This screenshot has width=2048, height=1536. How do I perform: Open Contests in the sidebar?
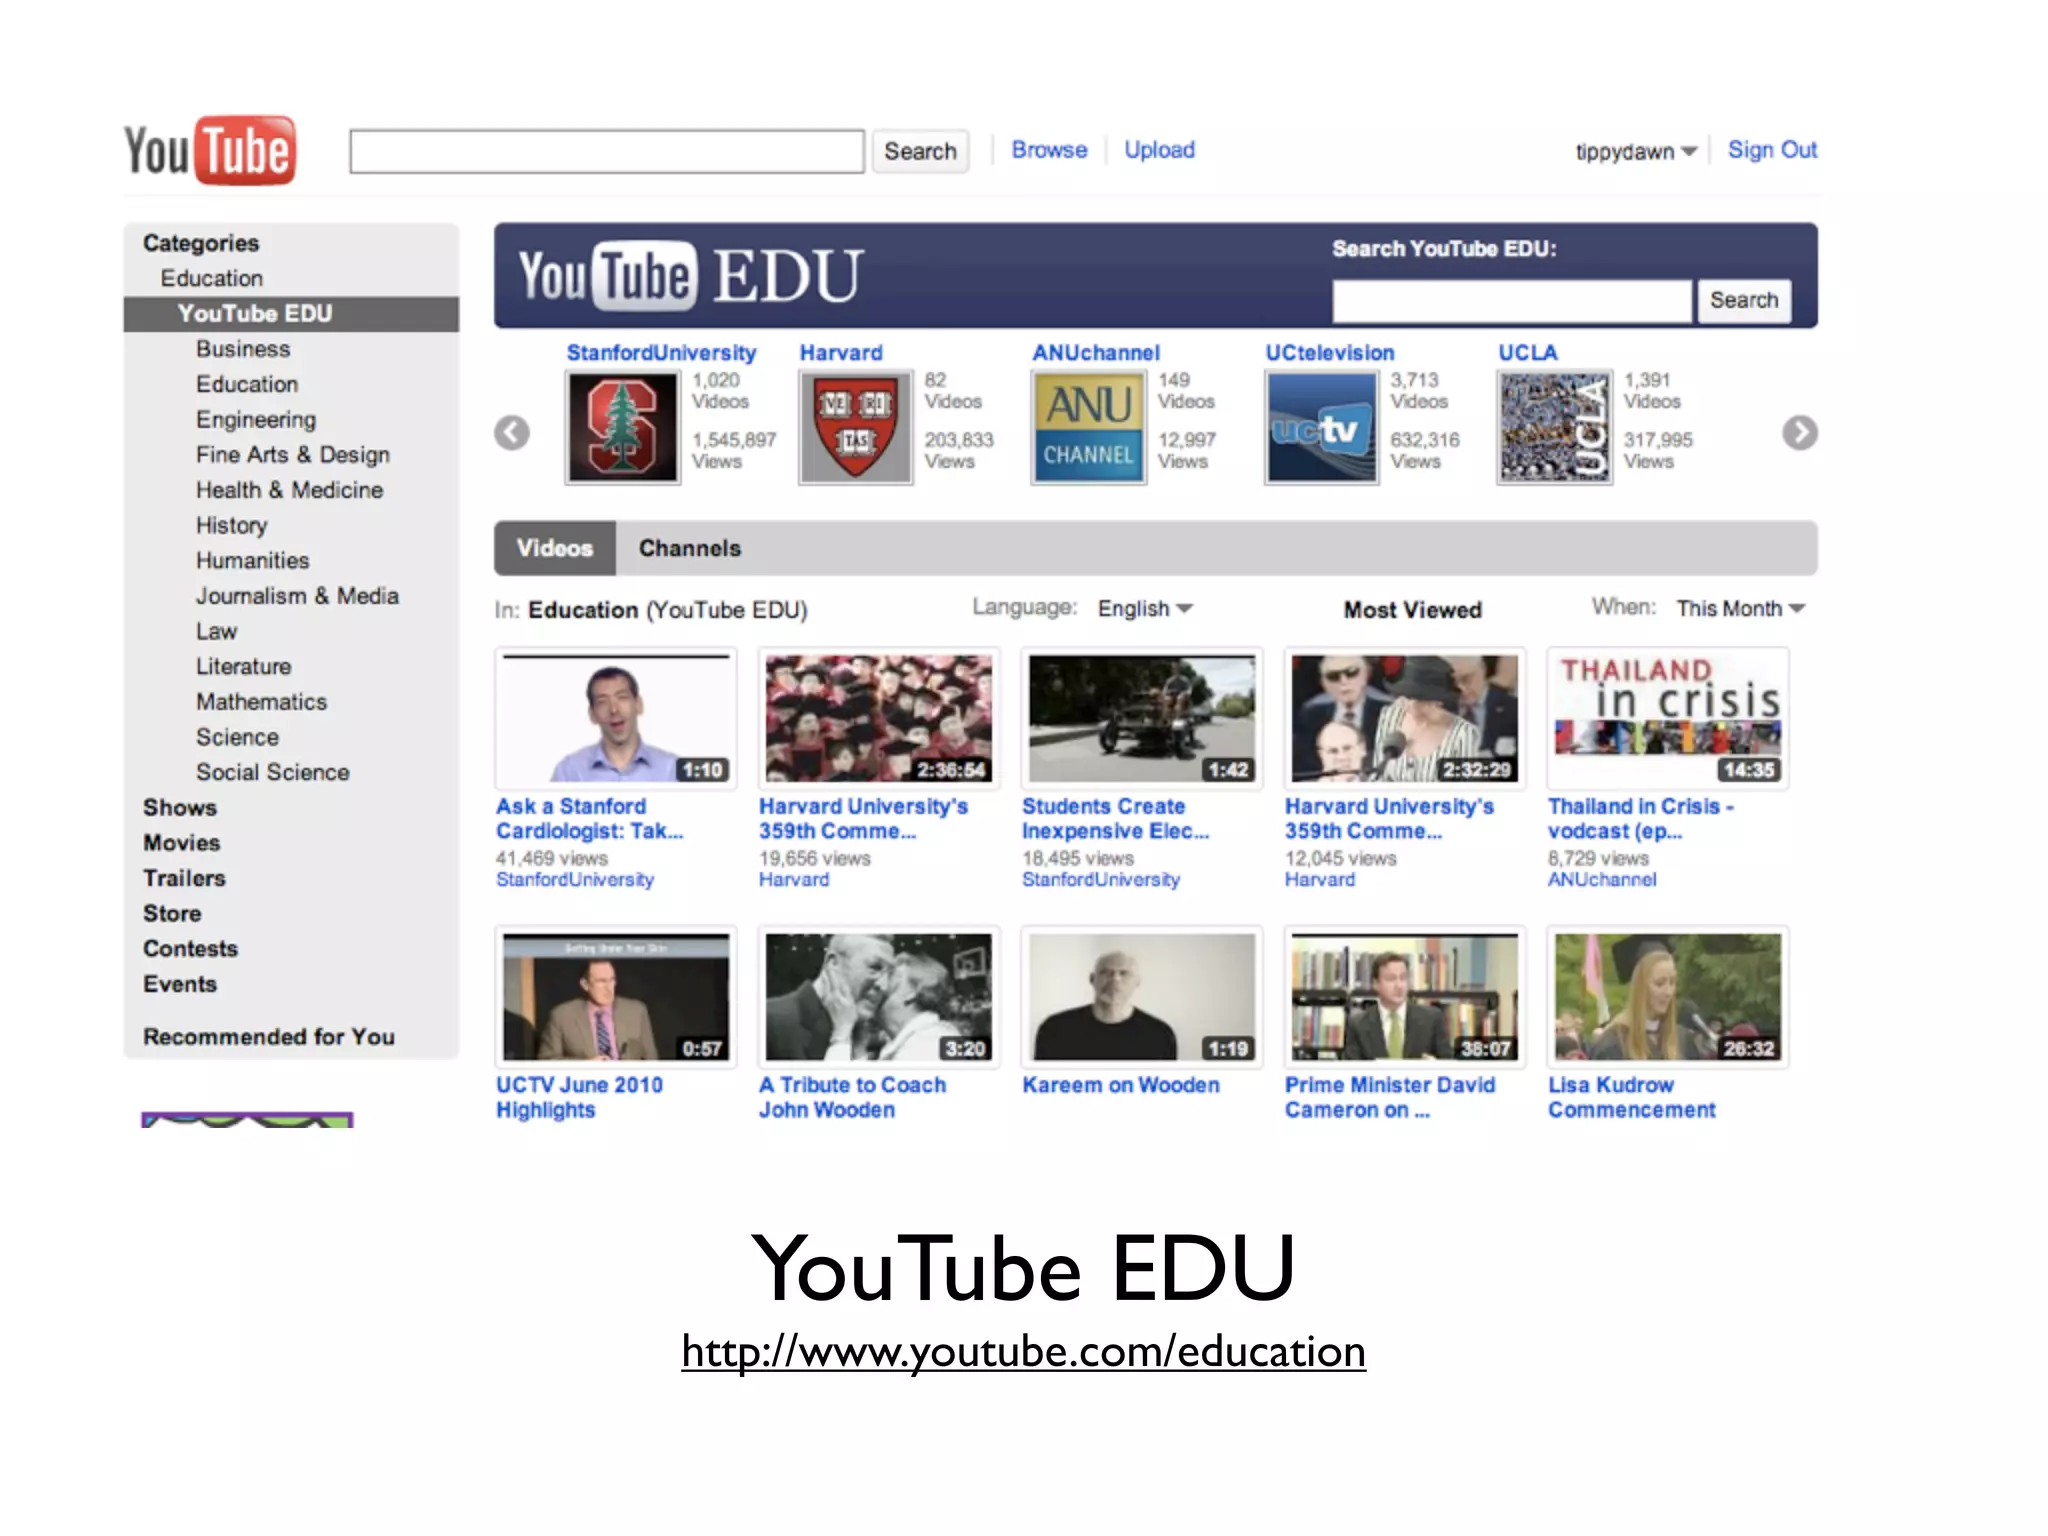[x=191, y=949]
